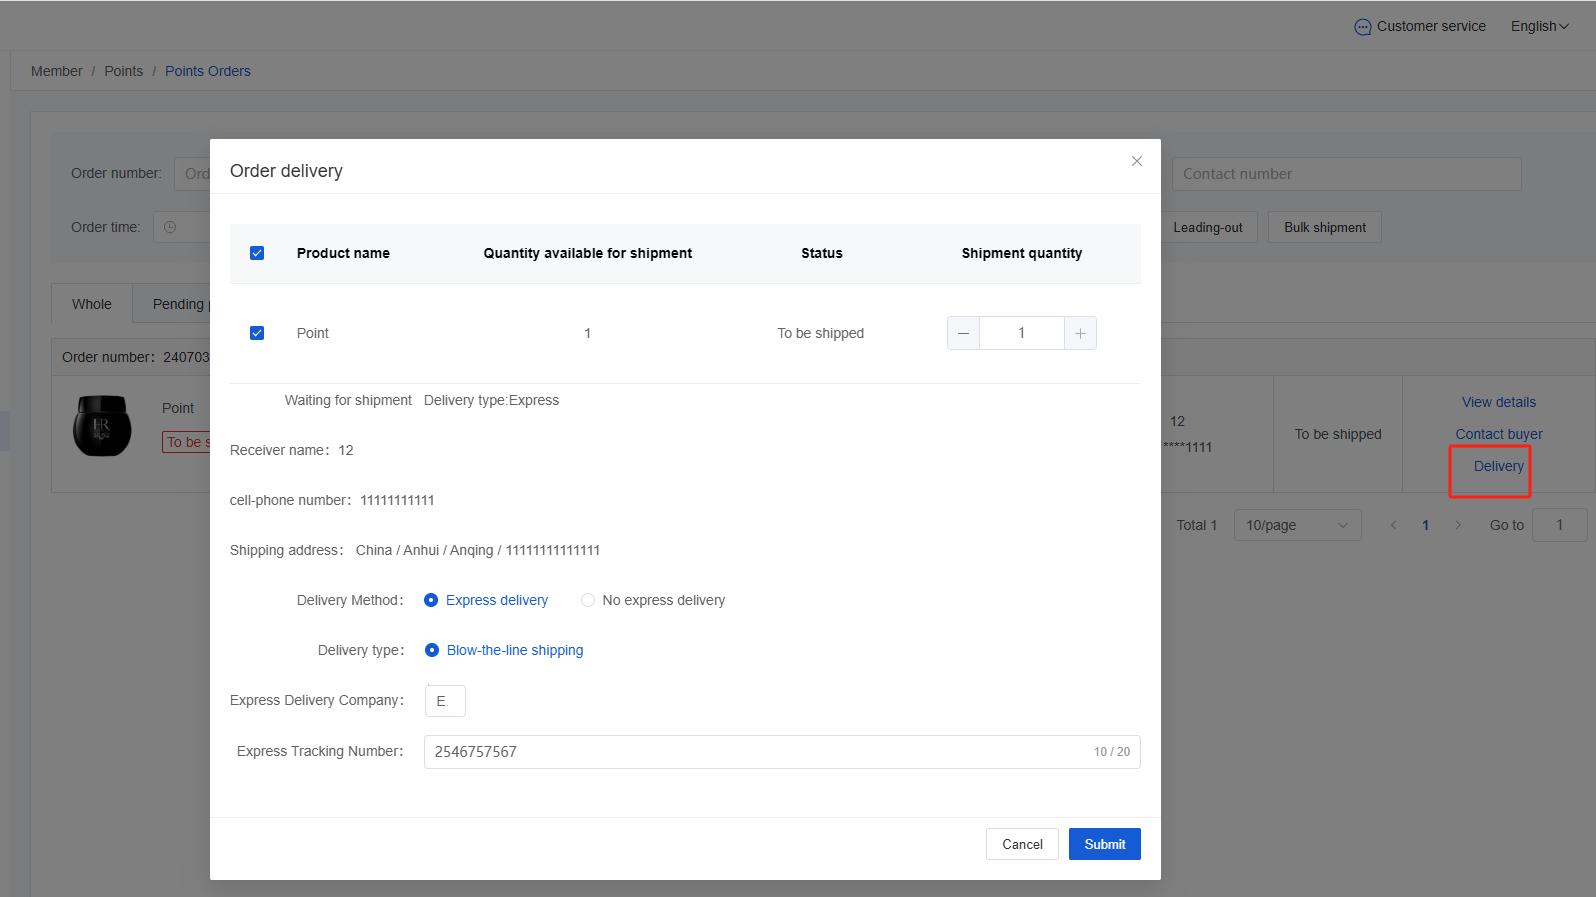Click the Order time clock icon
1596x897 pixels.
click(x=170, y=227)
